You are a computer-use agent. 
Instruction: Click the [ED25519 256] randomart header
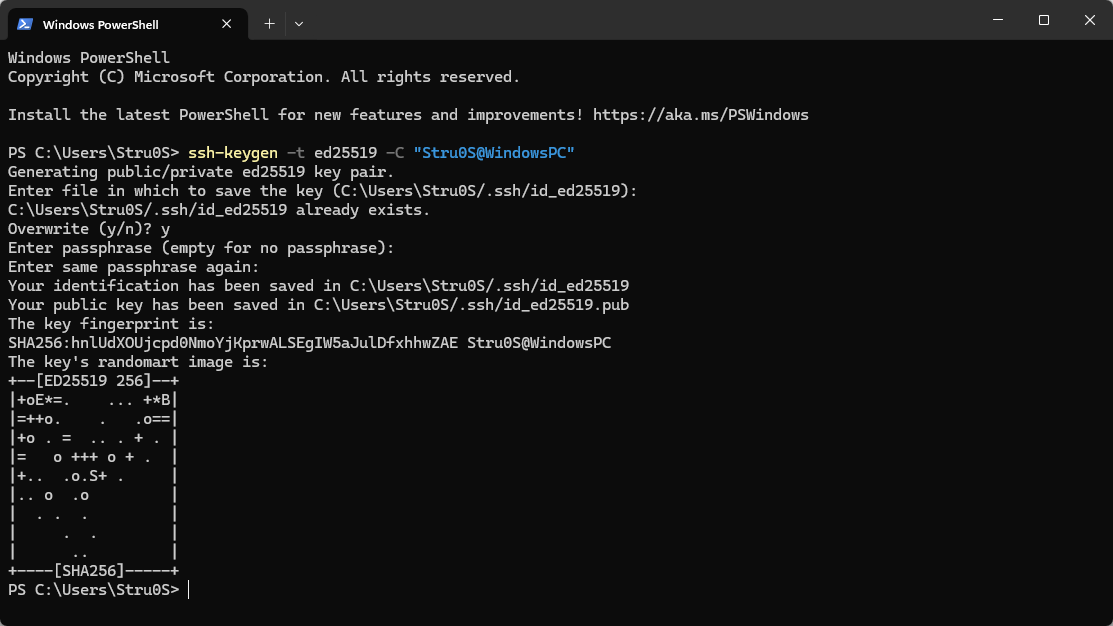[93, 381]
